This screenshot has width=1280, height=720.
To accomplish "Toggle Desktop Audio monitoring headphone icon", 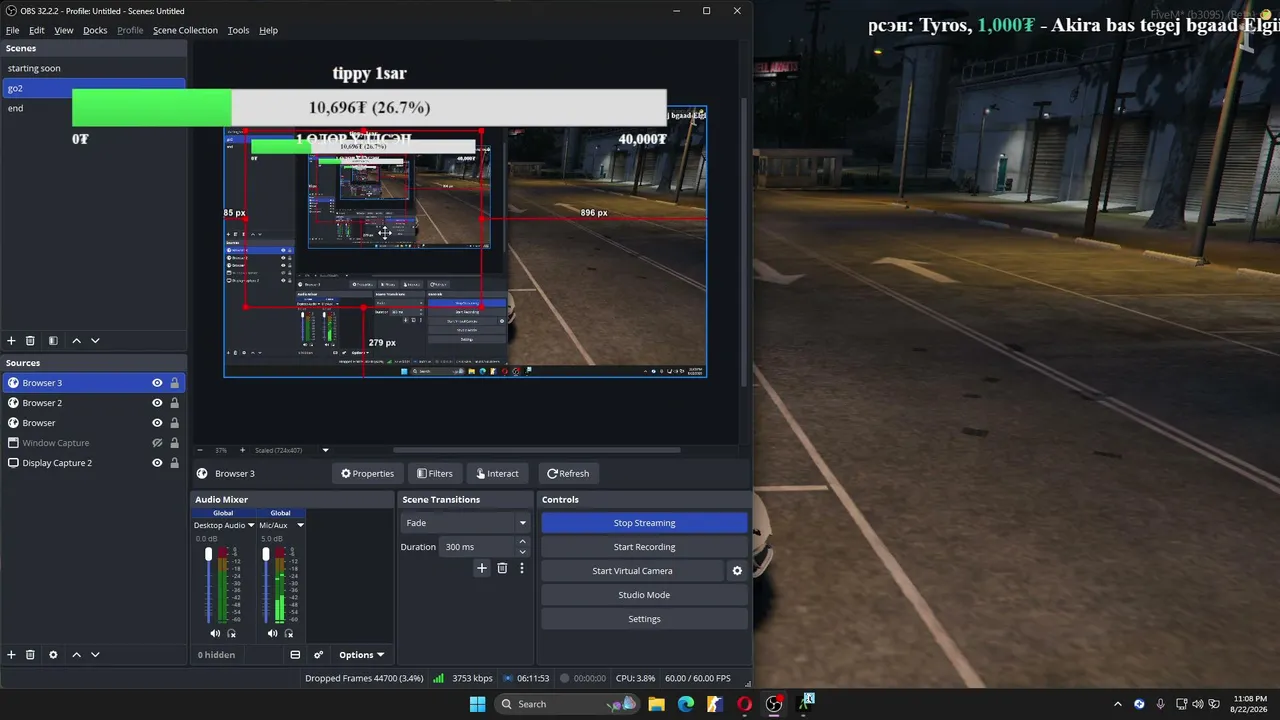I will [232, 633].
